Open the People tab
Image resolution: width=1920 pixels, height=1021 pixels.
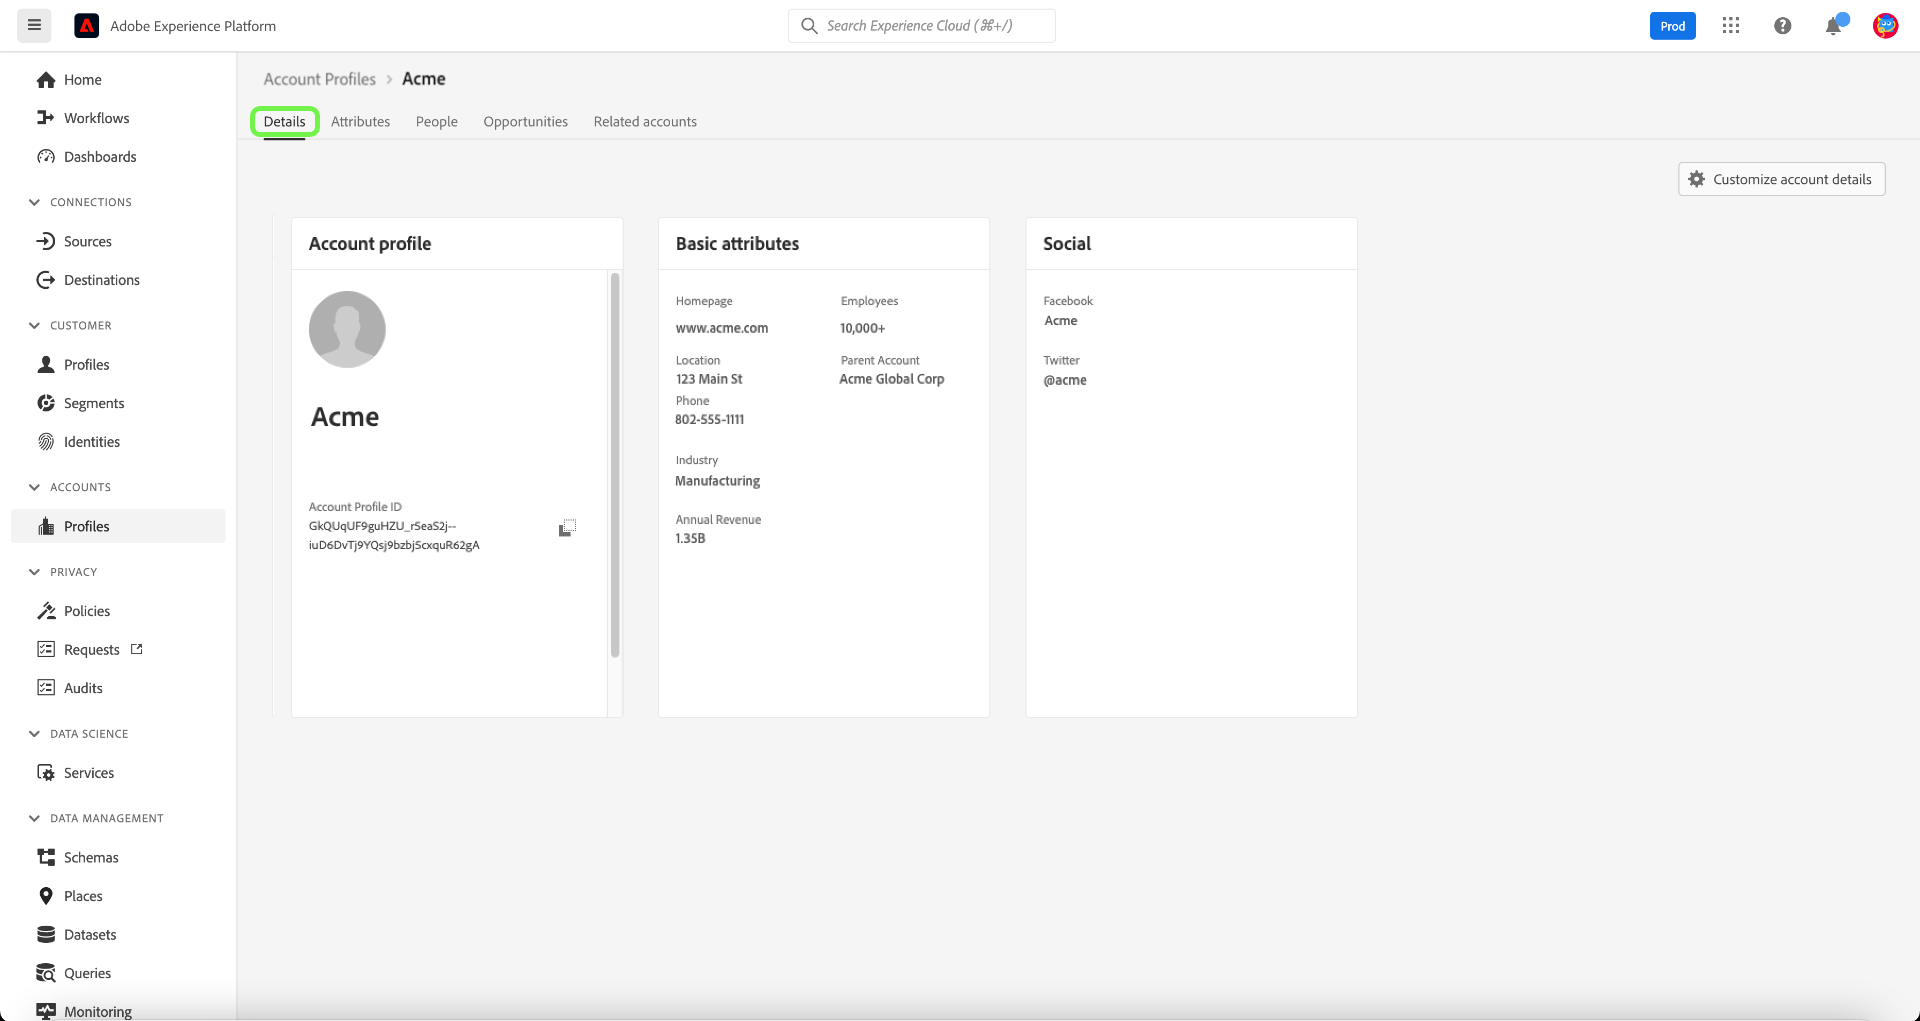(437, 122)
